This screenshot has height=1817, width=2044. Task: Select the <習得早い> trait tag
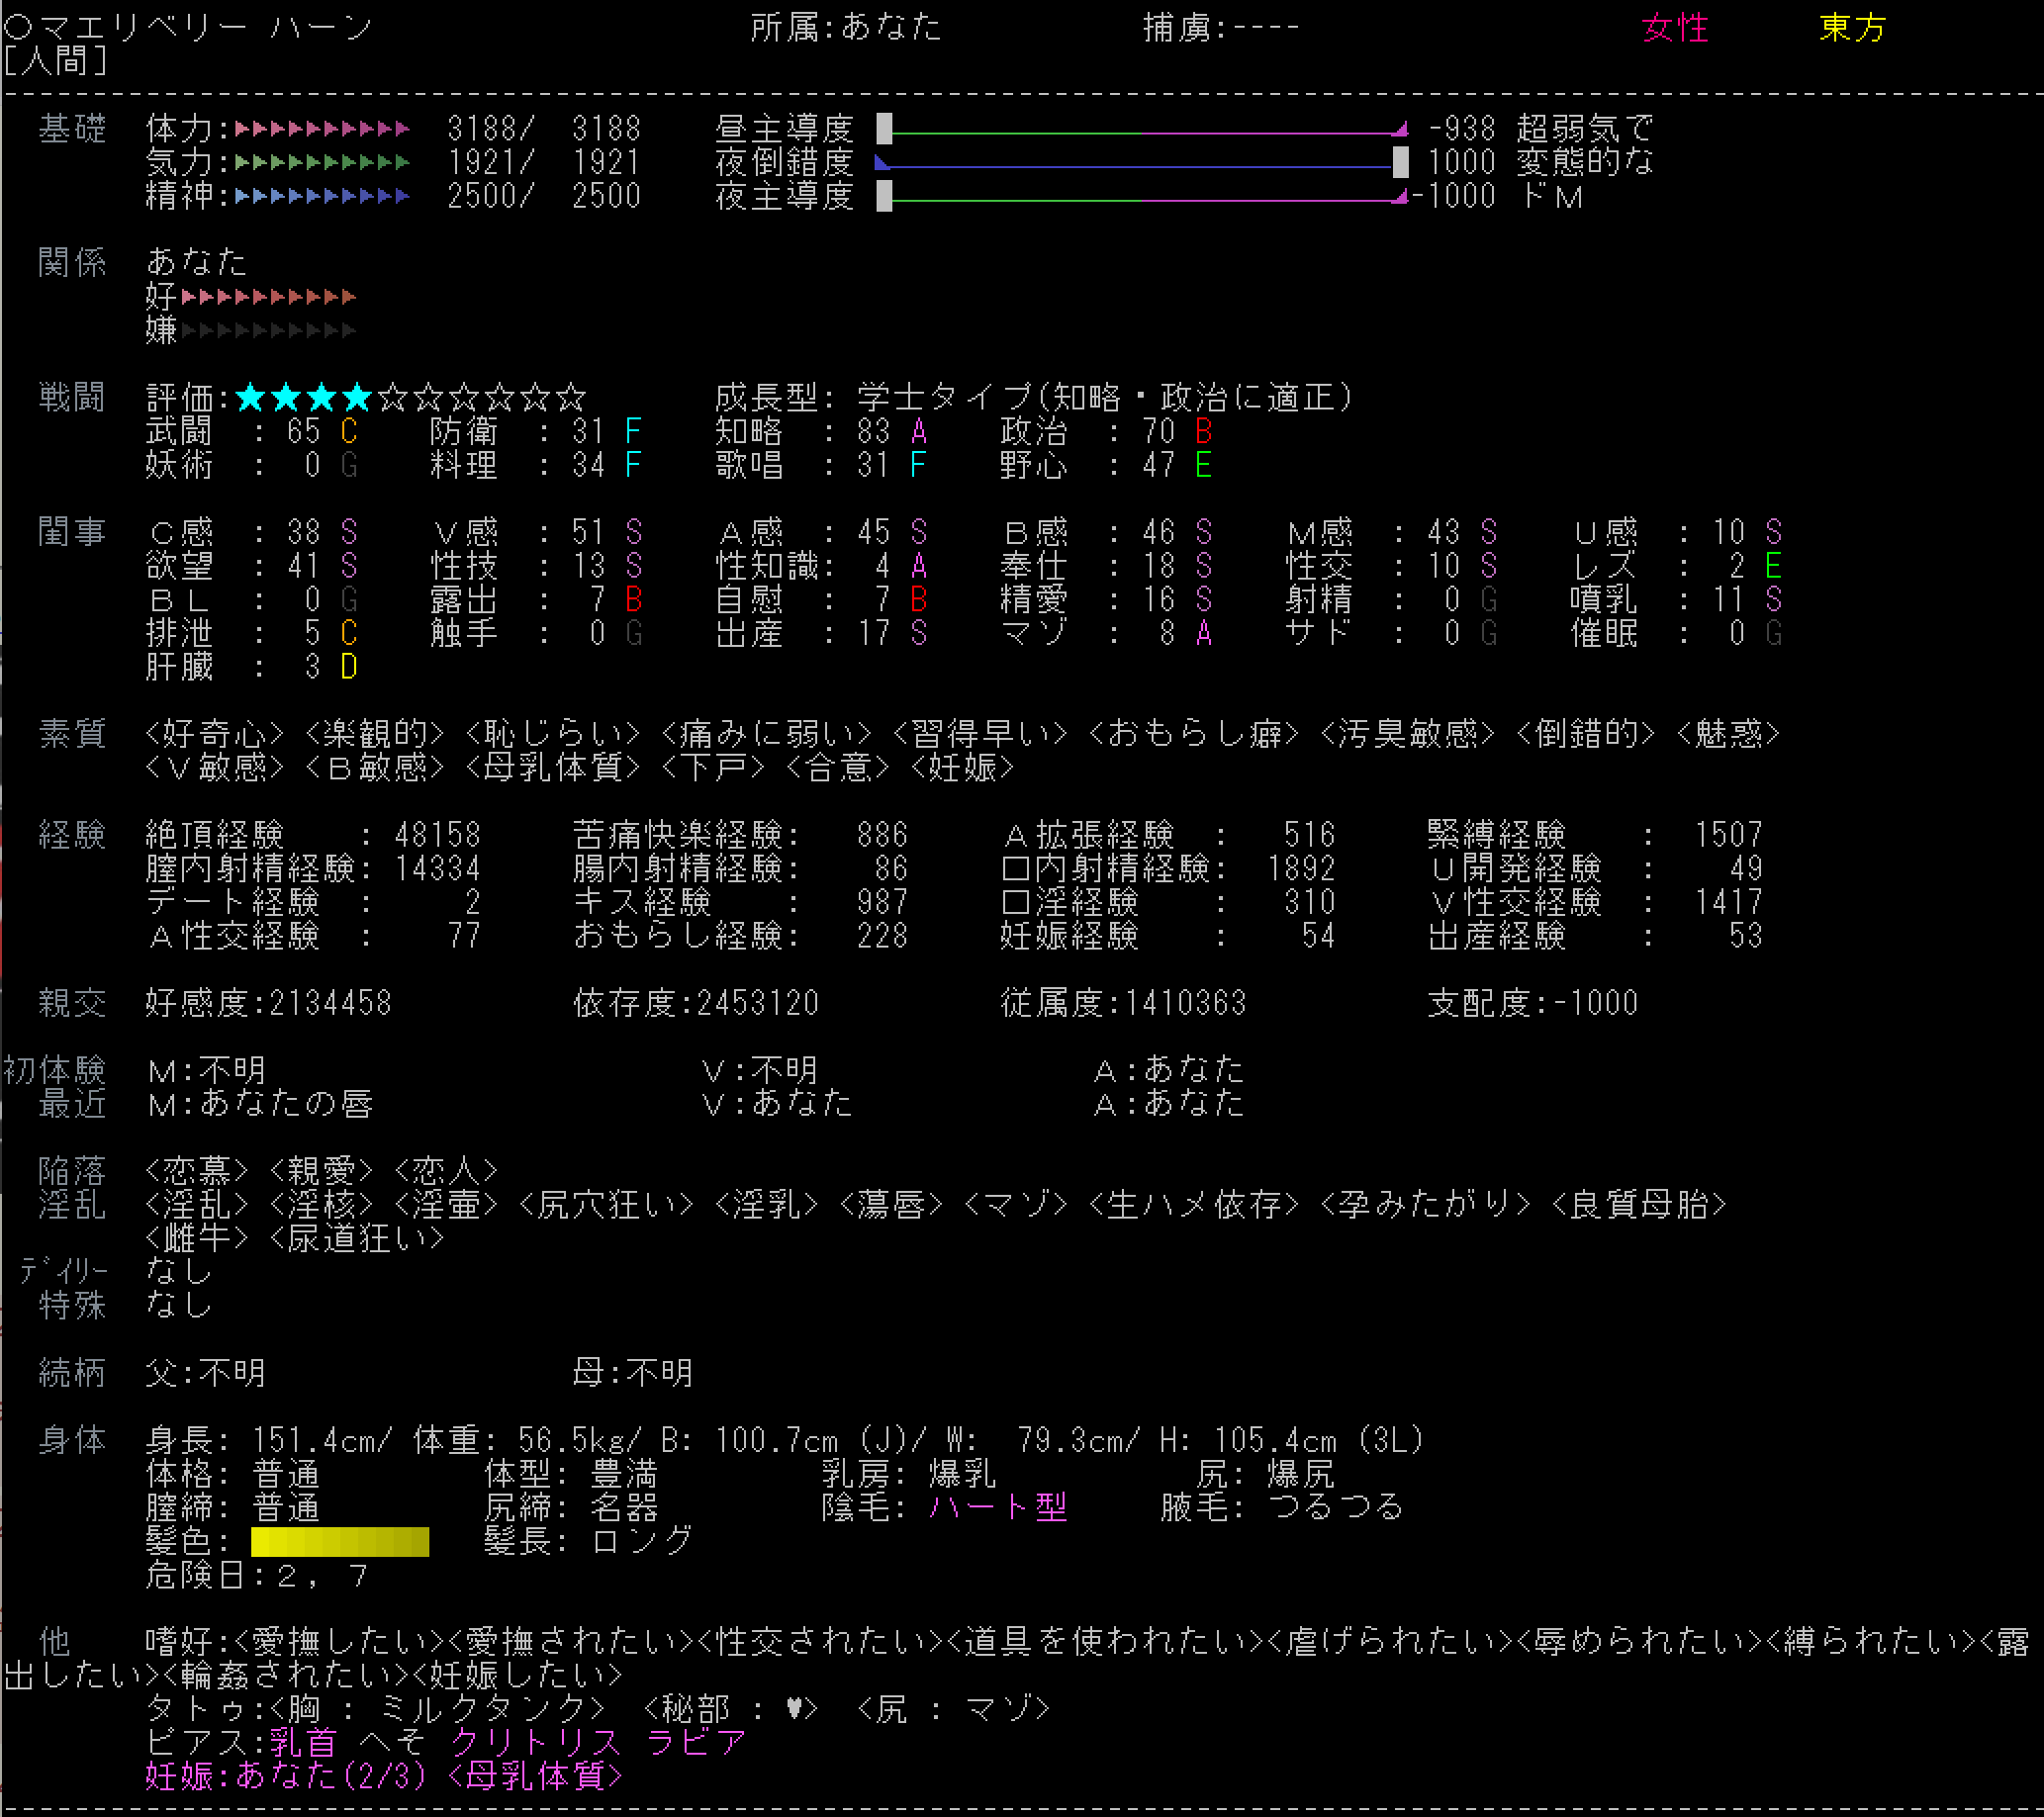980,734
